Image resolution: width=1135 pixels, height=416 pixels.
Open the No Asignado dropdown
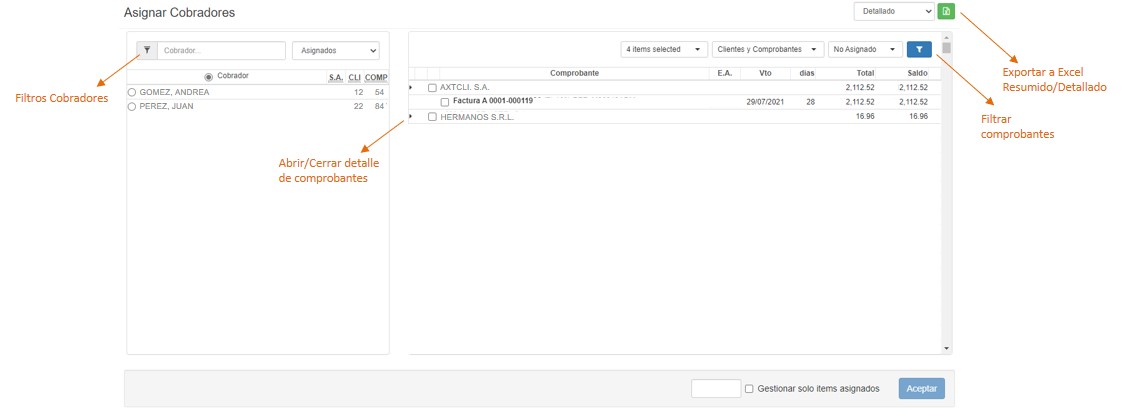pyautogui.click(x=865, y=49)
